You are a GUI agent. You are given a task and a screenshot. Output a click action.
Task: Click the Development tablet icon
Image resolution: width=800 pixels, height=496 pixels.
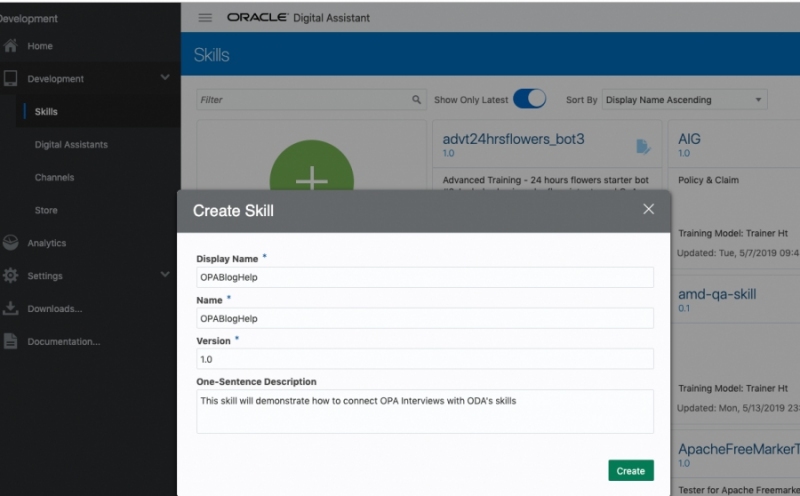click(x=10, y=79)
